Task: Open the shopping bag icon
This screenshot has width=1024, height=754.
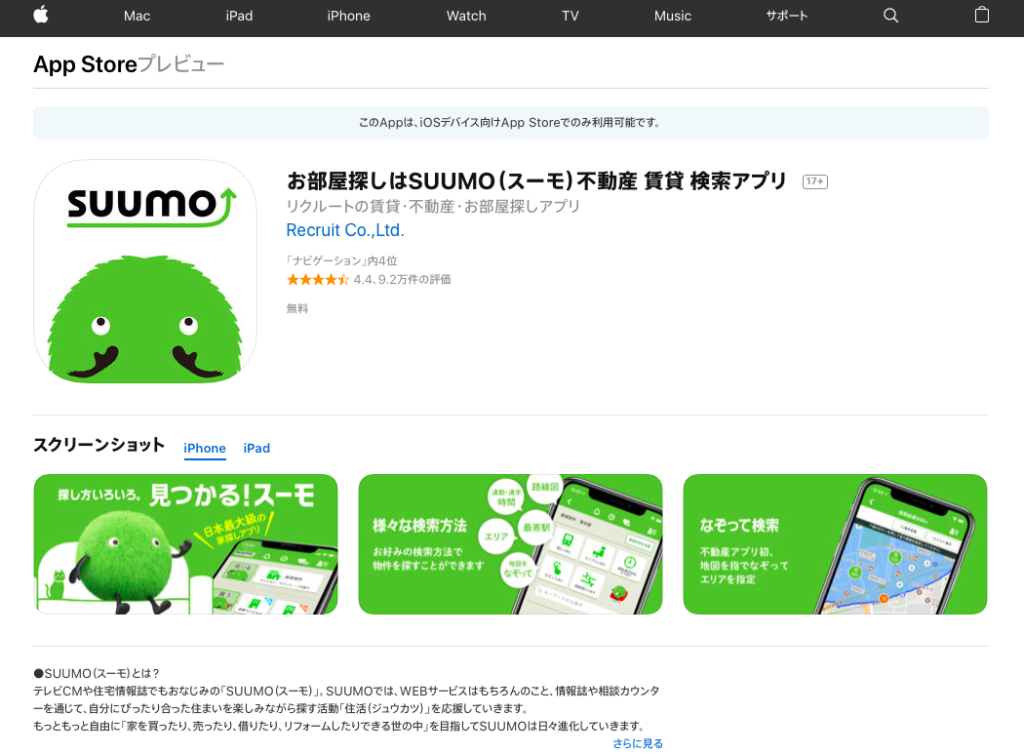Action: click(x=982, y=15)
